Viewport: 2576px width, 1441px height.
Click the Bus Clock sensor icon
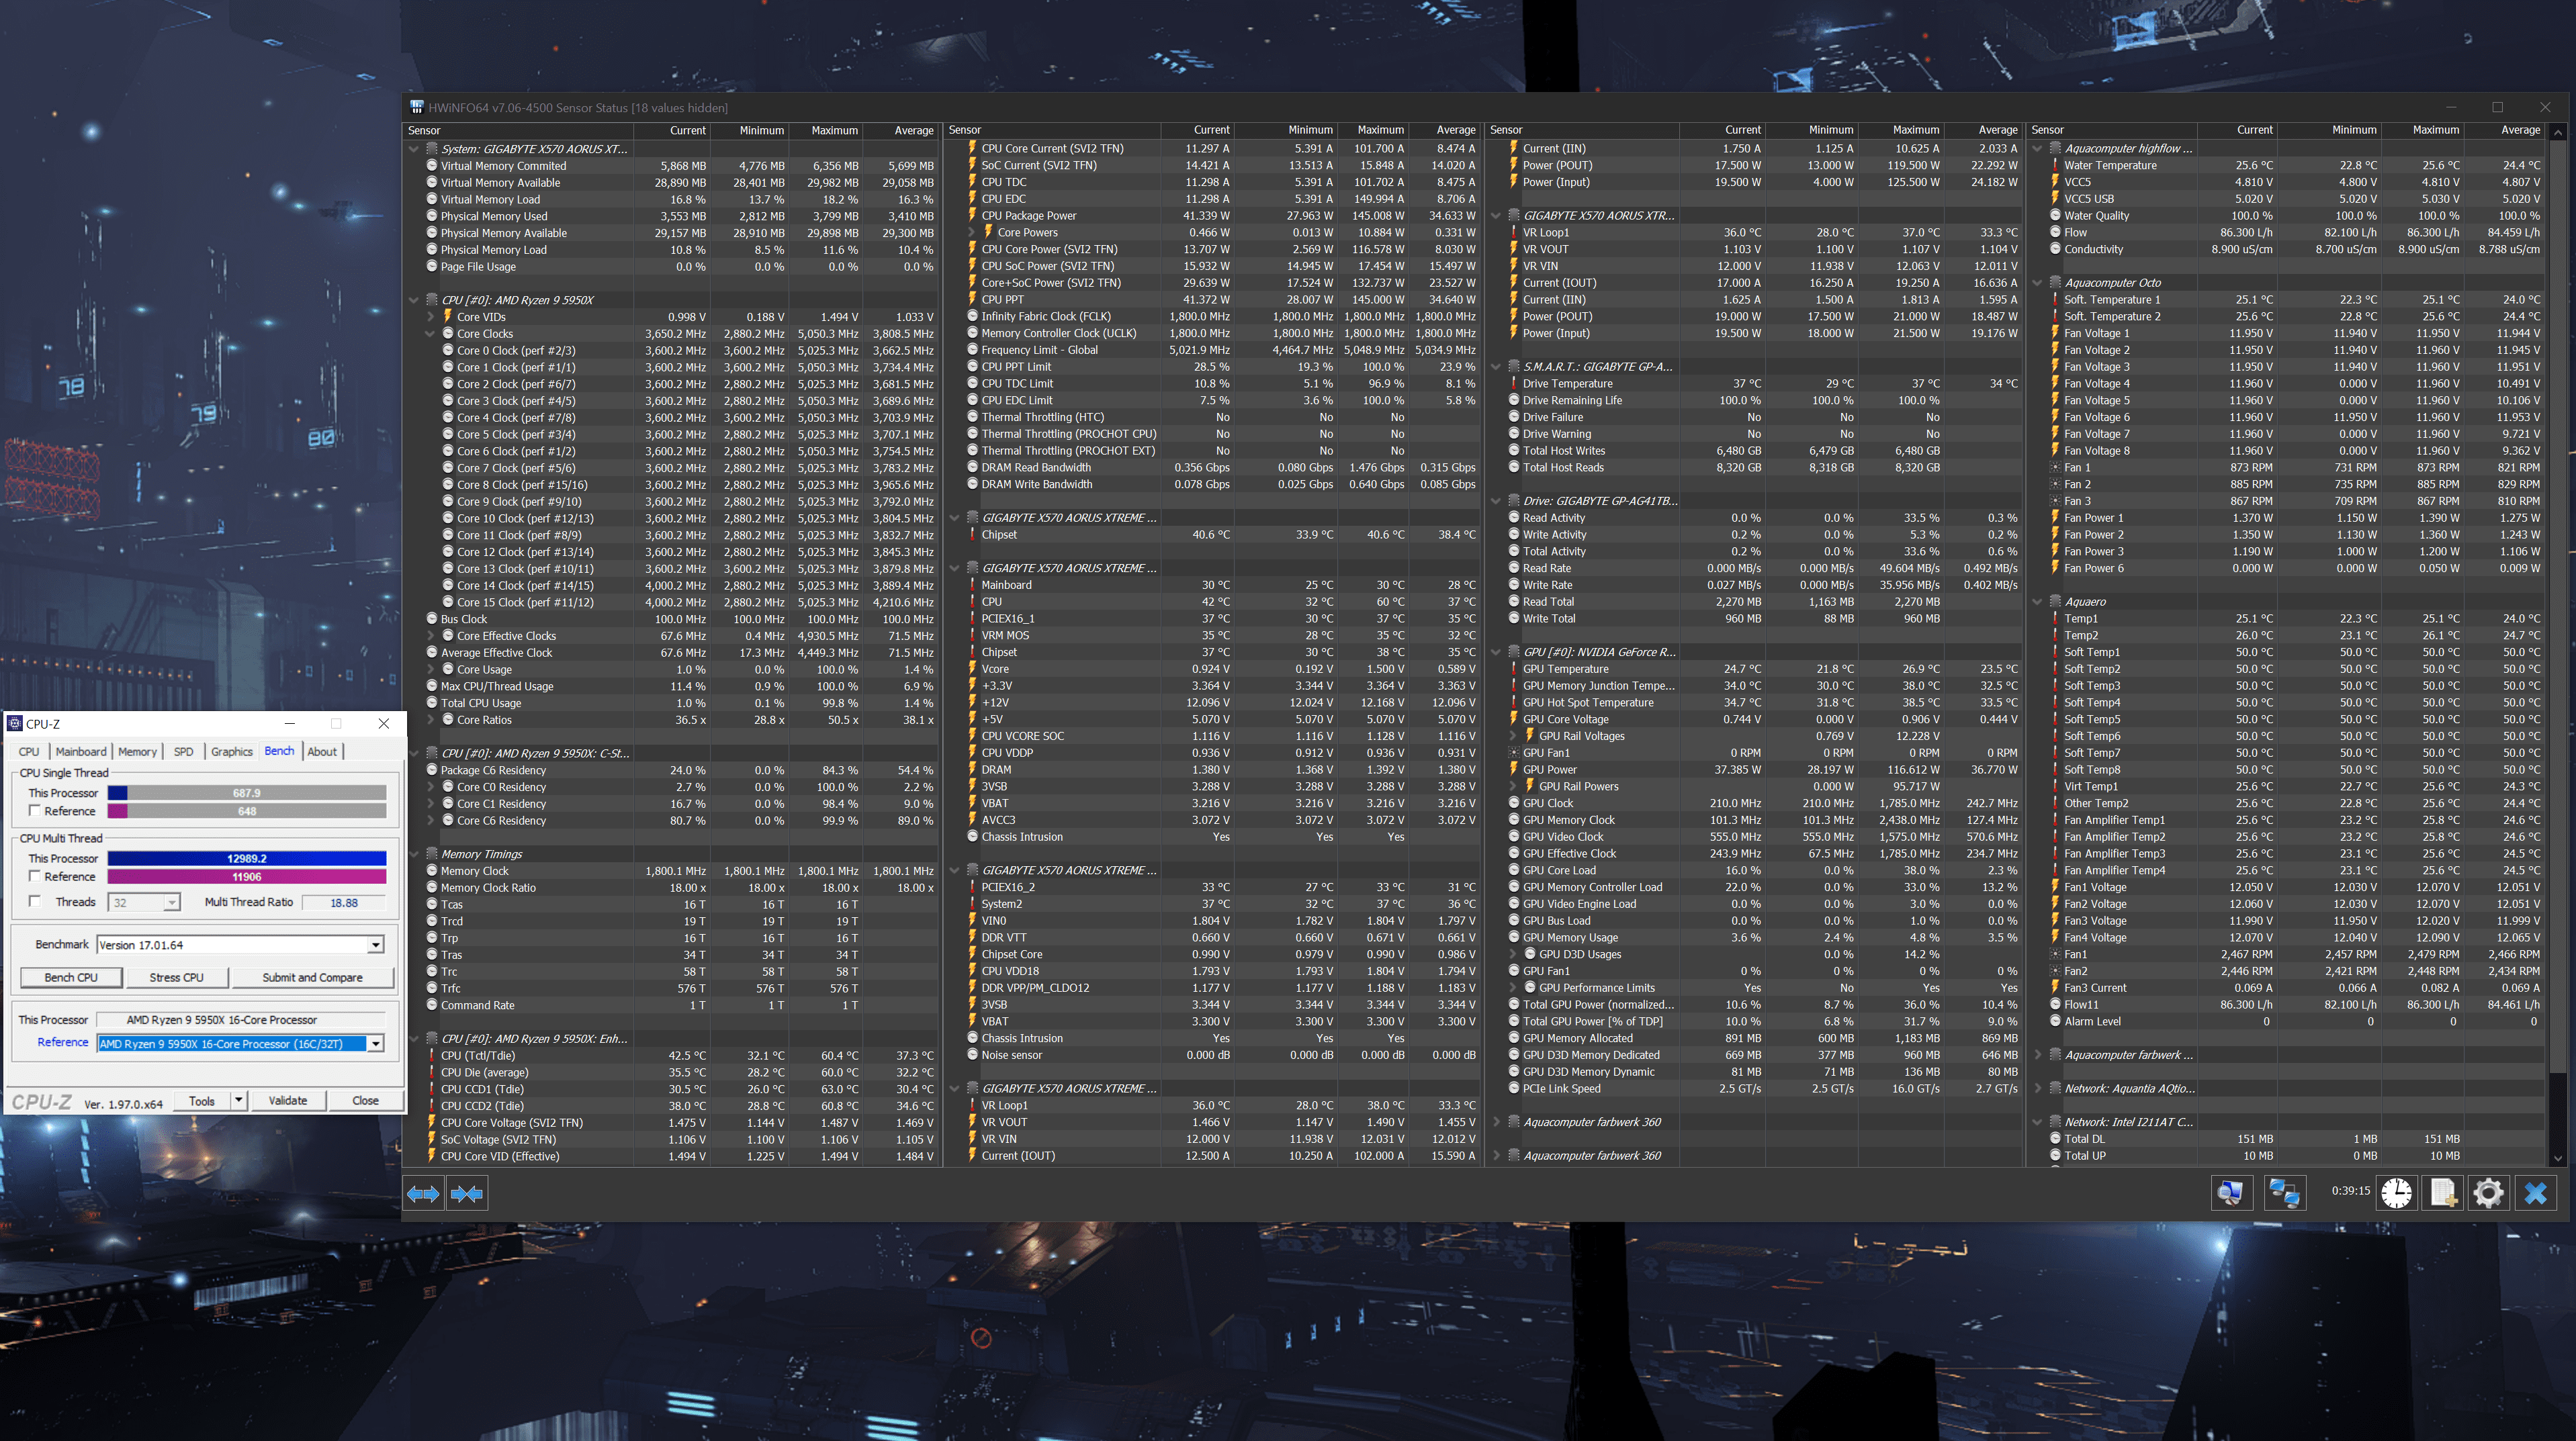tap(432, 619)
